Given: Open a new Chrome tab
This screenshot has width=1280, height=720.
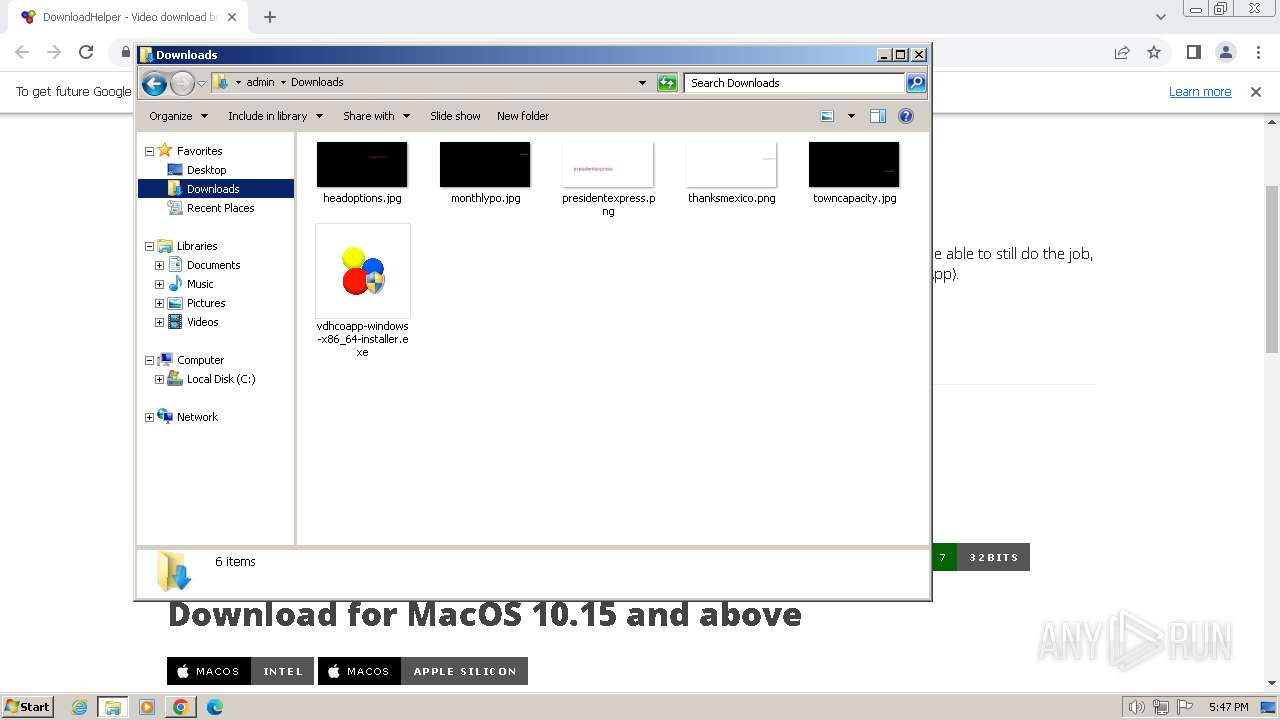Looking at the screenshot, I should click(269, 17).
